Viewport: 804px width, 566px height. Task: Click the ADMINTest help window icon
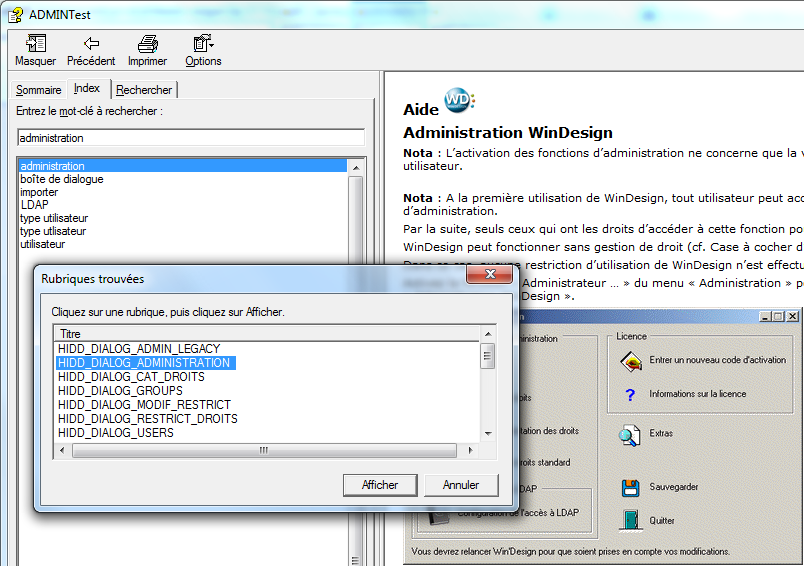click(15, 15)
